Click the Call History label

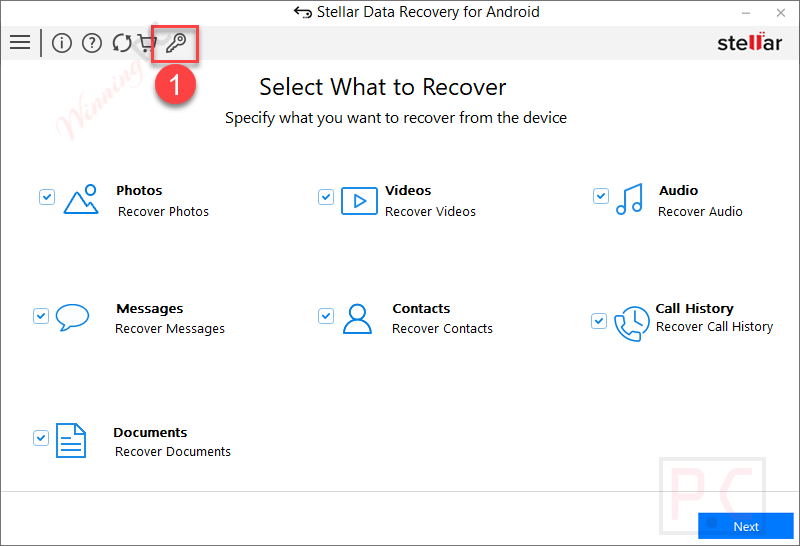pyautogui.click(x=694, y=309)
